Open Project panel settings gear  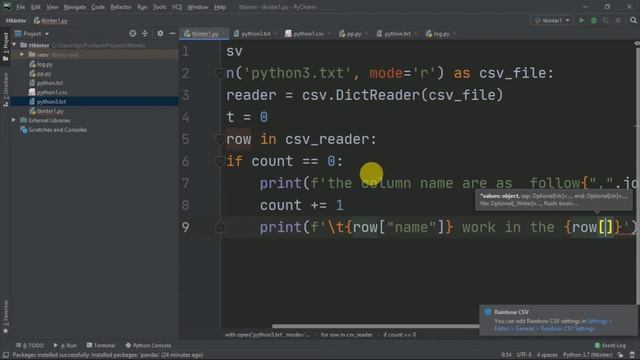[x=160, y=33]
